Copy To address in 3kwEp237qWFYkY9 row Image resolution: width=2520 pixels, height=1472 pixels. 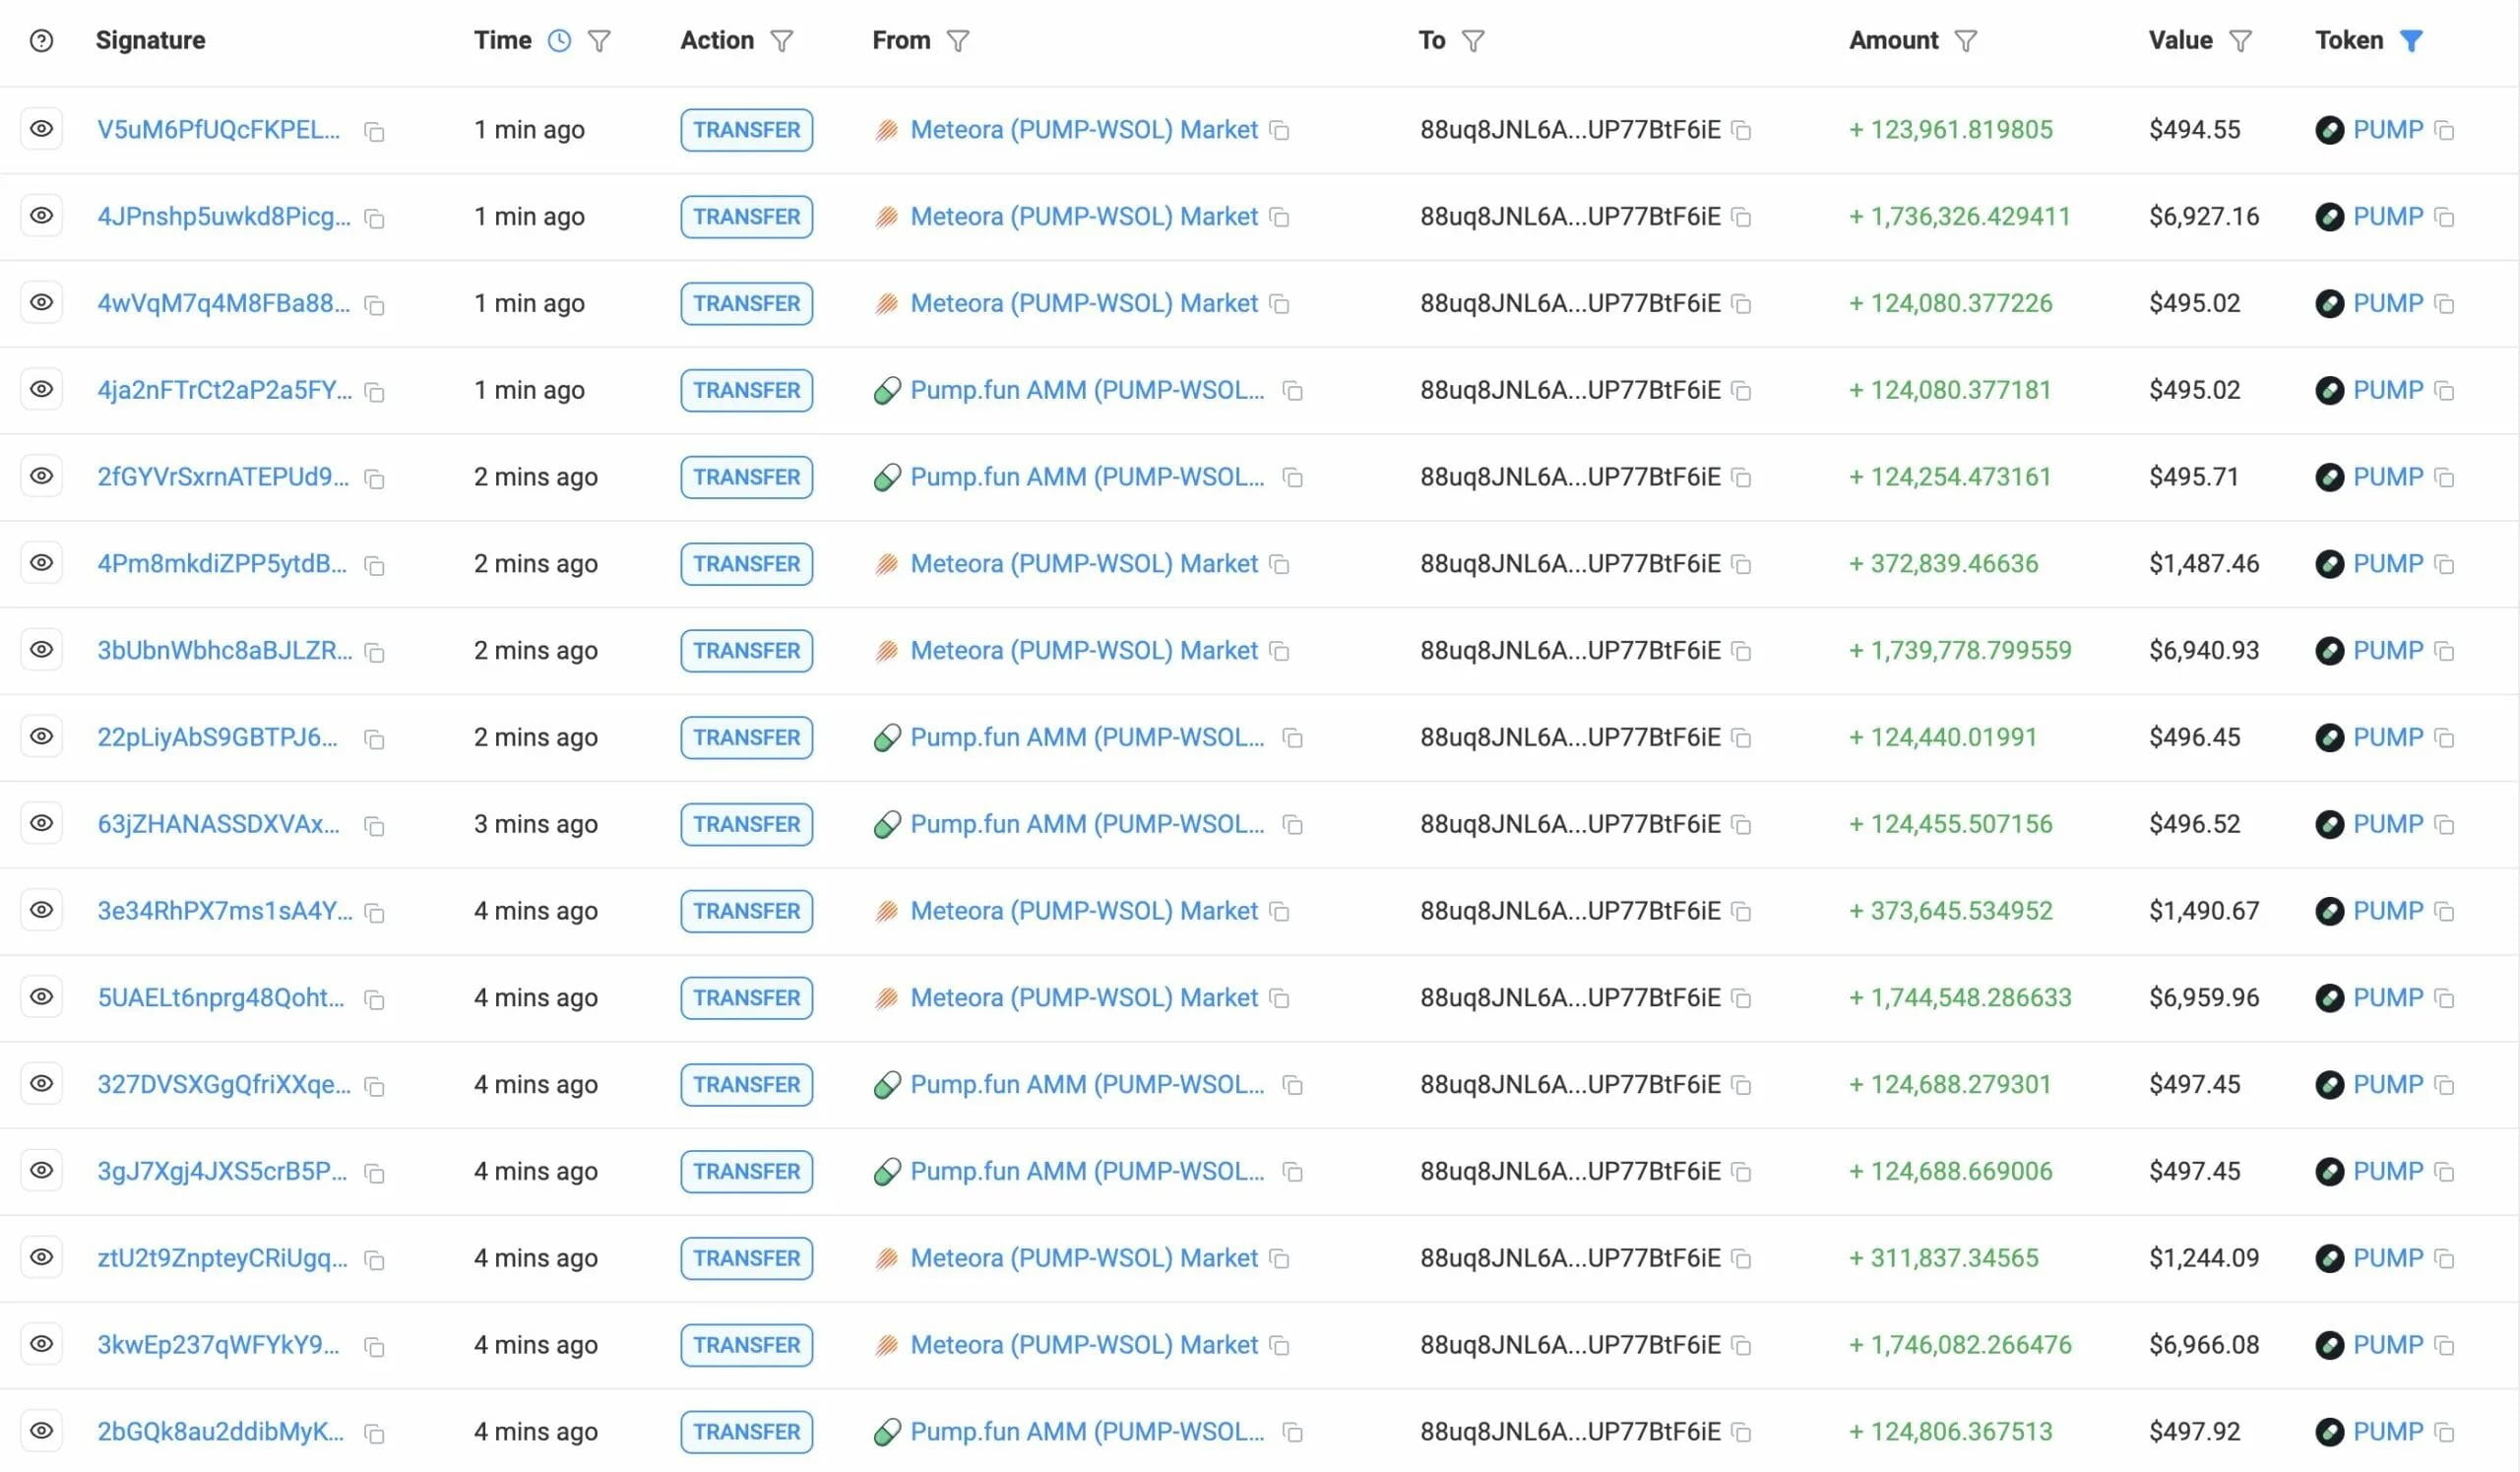[x=1741, y=1347]
